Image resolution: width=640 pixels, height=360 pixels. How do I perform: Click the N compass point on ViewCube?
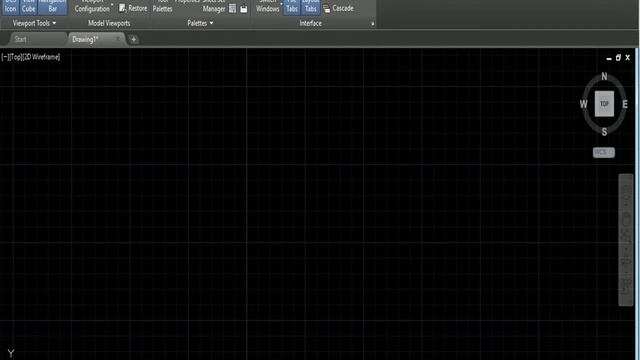(x=604, y=76)
